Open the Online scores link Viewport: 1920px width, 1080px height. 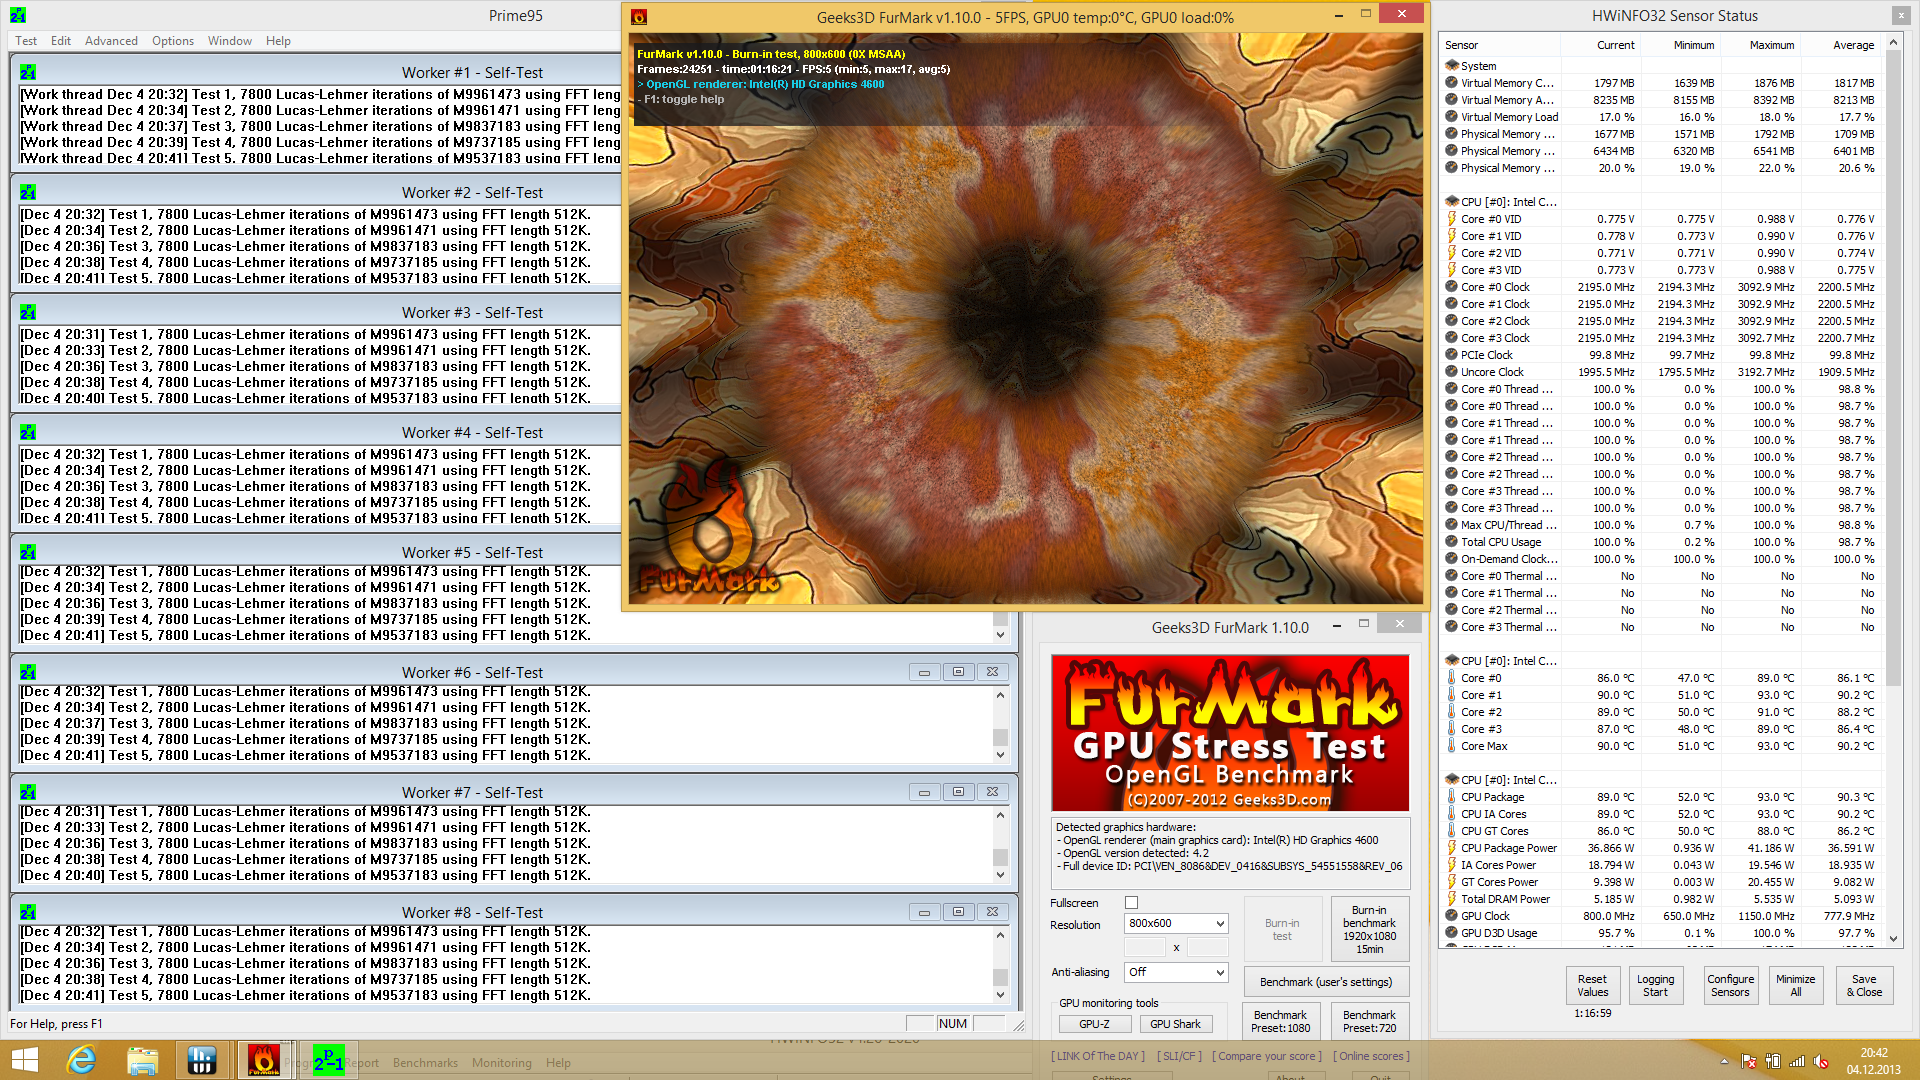pos(1371,1056)
